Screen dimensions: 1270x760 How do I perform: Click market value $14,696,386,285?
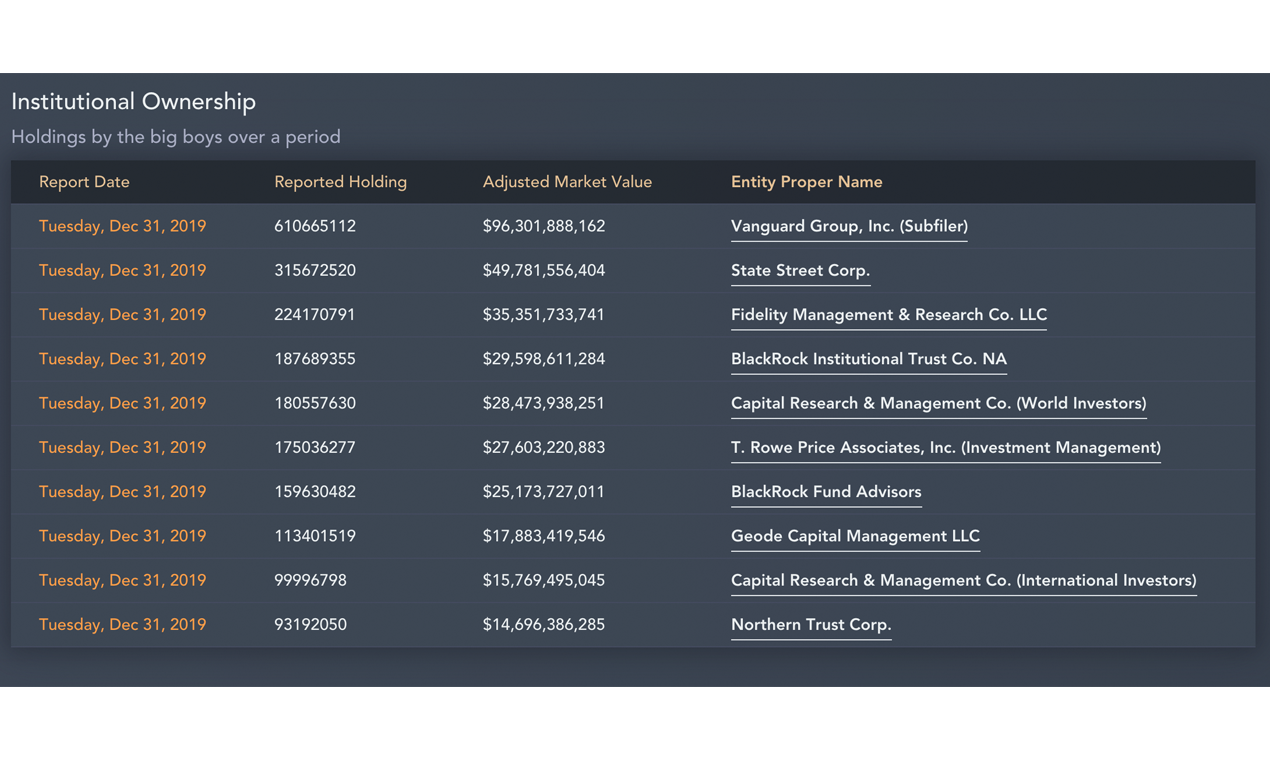click(544, 624)
